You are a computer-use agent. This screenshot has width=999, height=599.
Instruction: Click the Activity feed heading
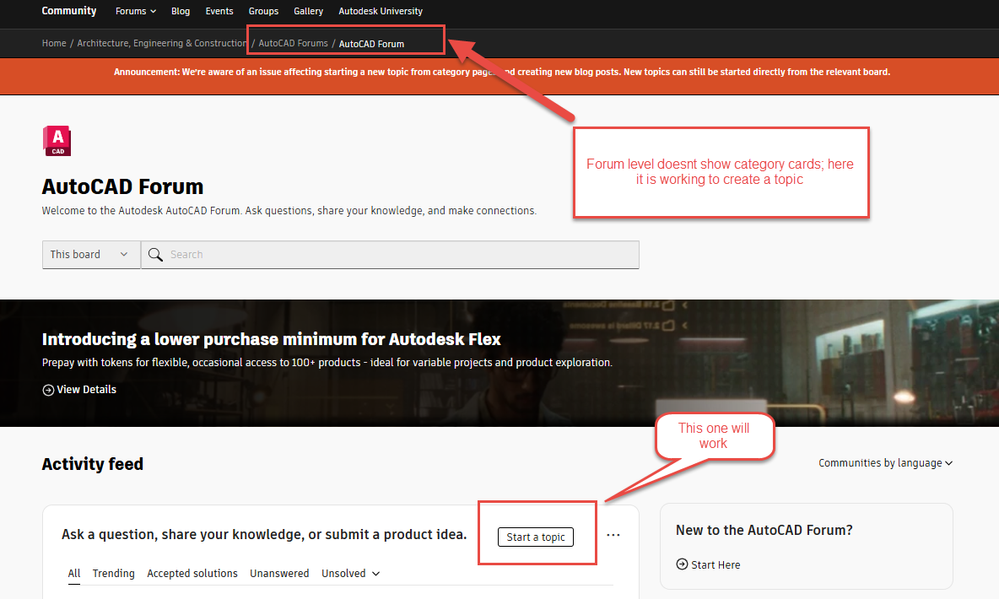click(x=92, y=464)
